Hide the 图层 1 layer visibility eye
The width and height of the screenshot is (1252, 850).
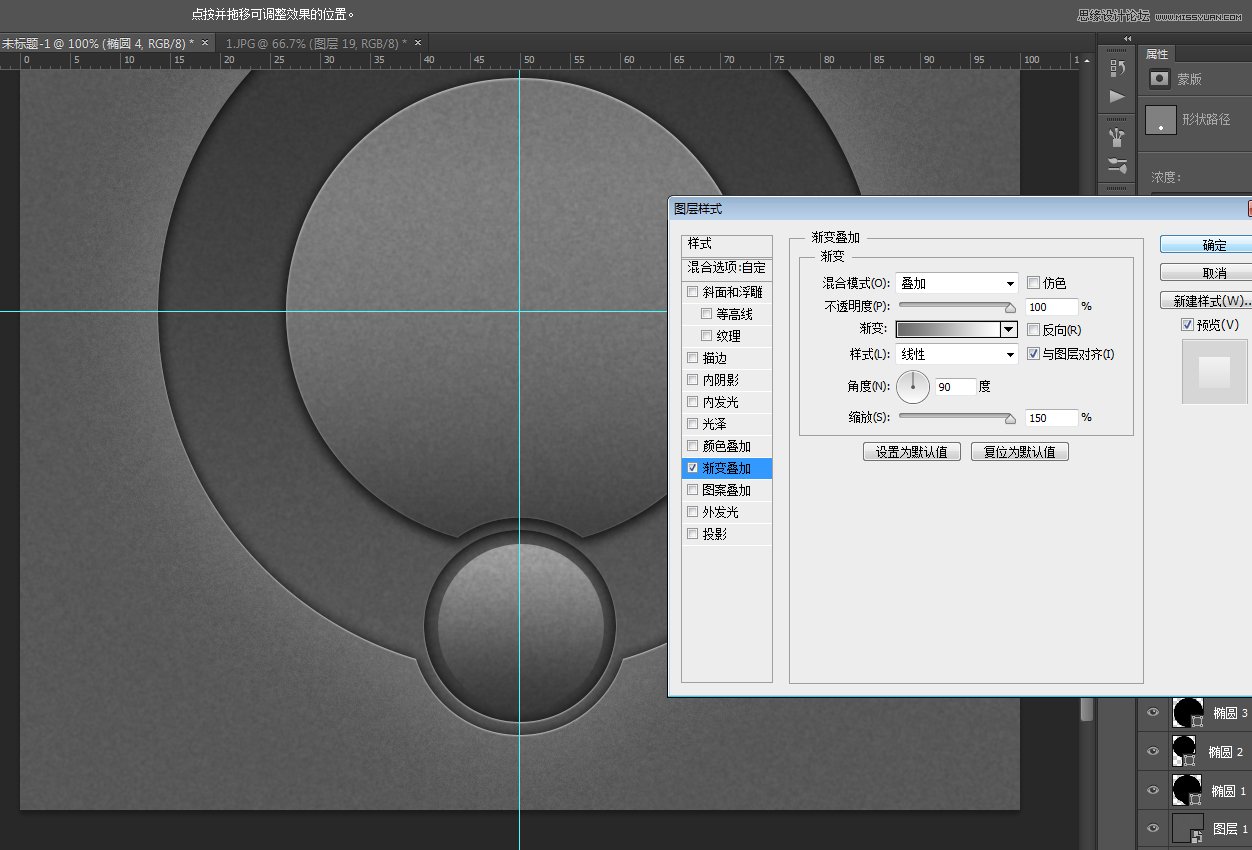point(1152,826)
